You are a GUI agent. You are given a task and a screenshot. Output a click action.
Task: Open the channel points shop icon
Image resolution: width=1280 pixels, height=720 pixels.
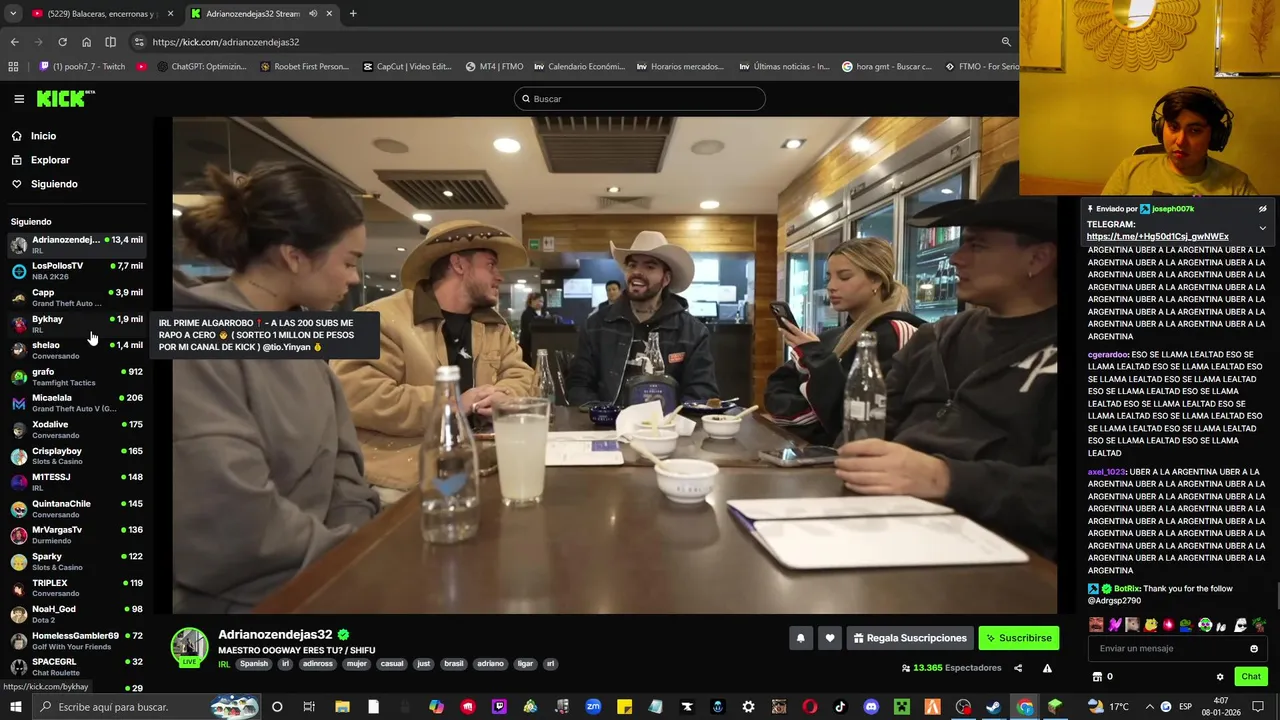[x=1097, y=677]
